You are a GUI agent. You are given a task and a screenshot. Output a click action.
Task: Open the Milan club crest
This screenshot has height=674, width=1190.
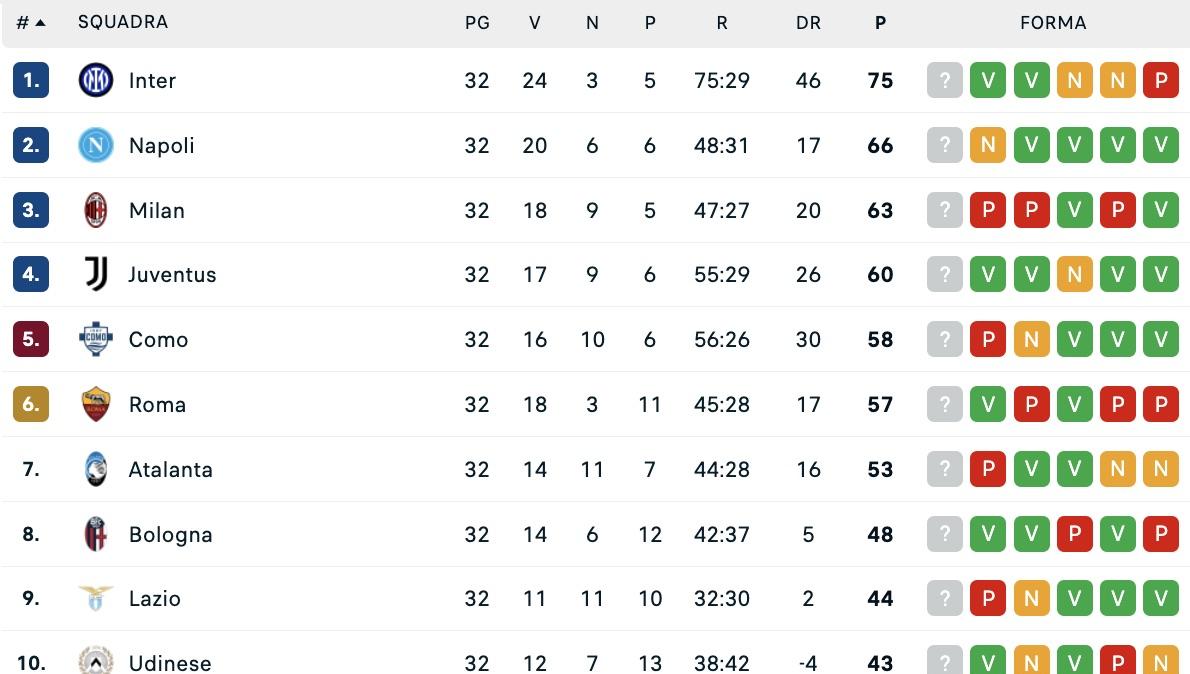click(x=95, y=210)
